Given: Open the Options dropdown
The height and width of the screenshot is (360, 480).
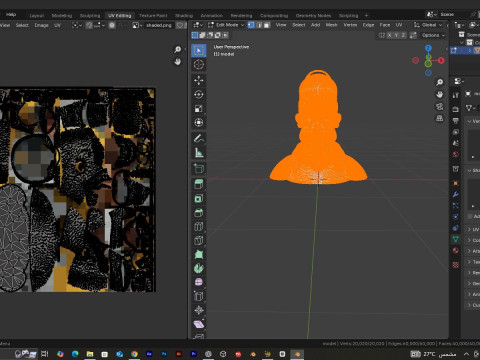Looking at the screenshot, I should coord(433,35).
